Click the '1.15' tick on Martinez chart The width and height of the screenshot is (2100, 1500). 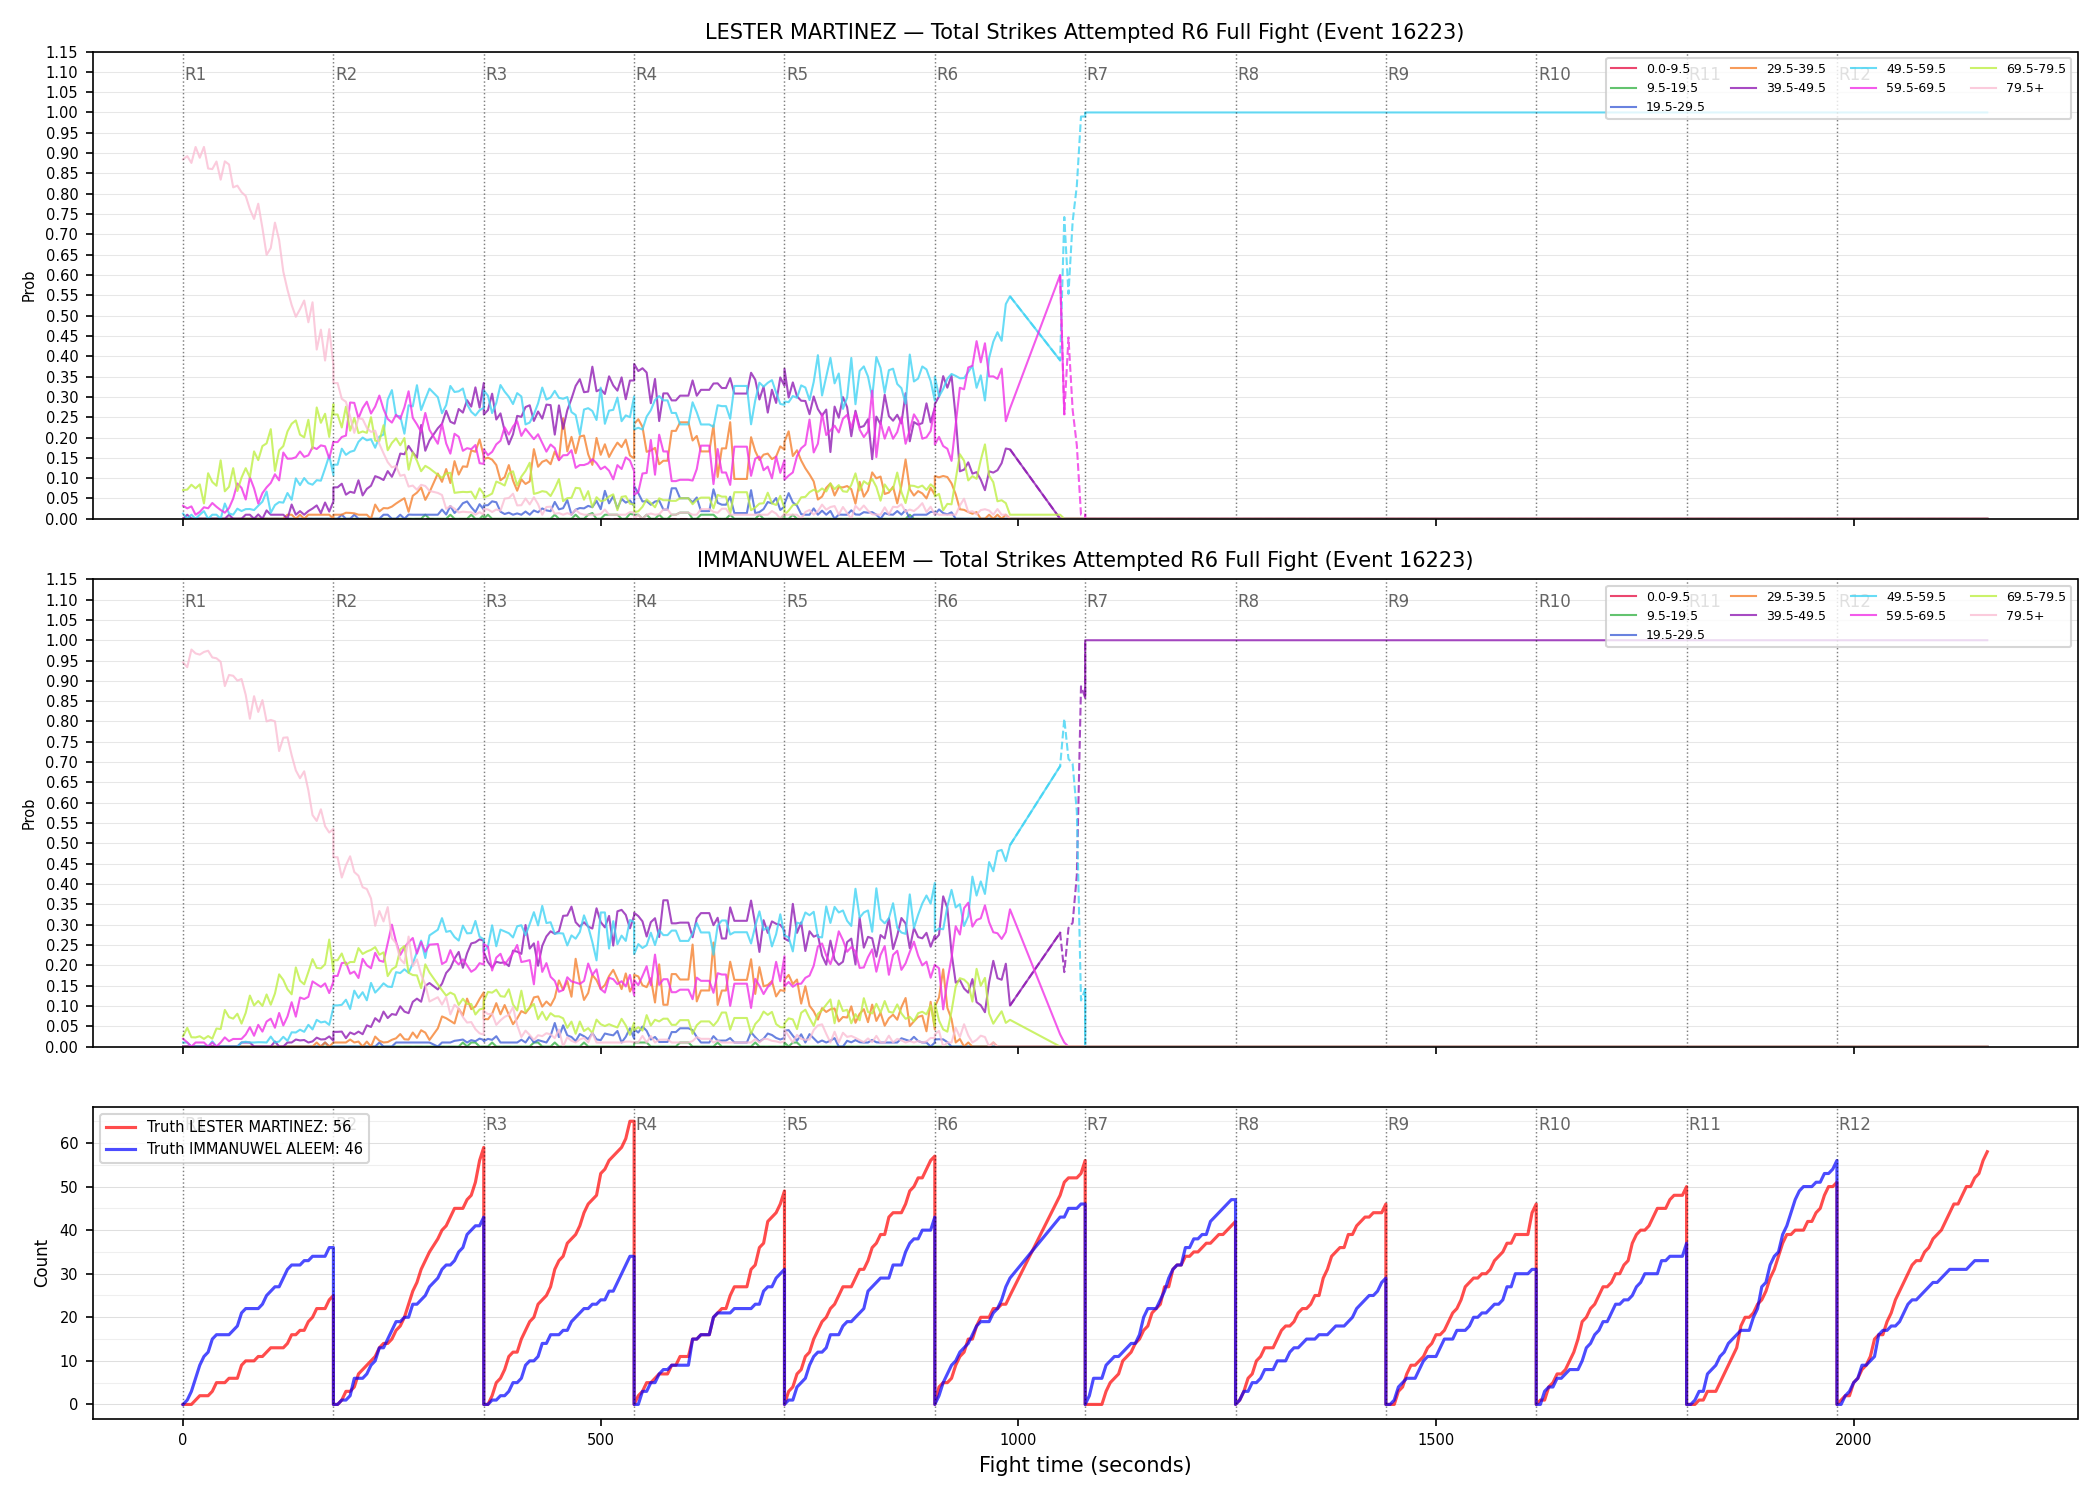62,52
